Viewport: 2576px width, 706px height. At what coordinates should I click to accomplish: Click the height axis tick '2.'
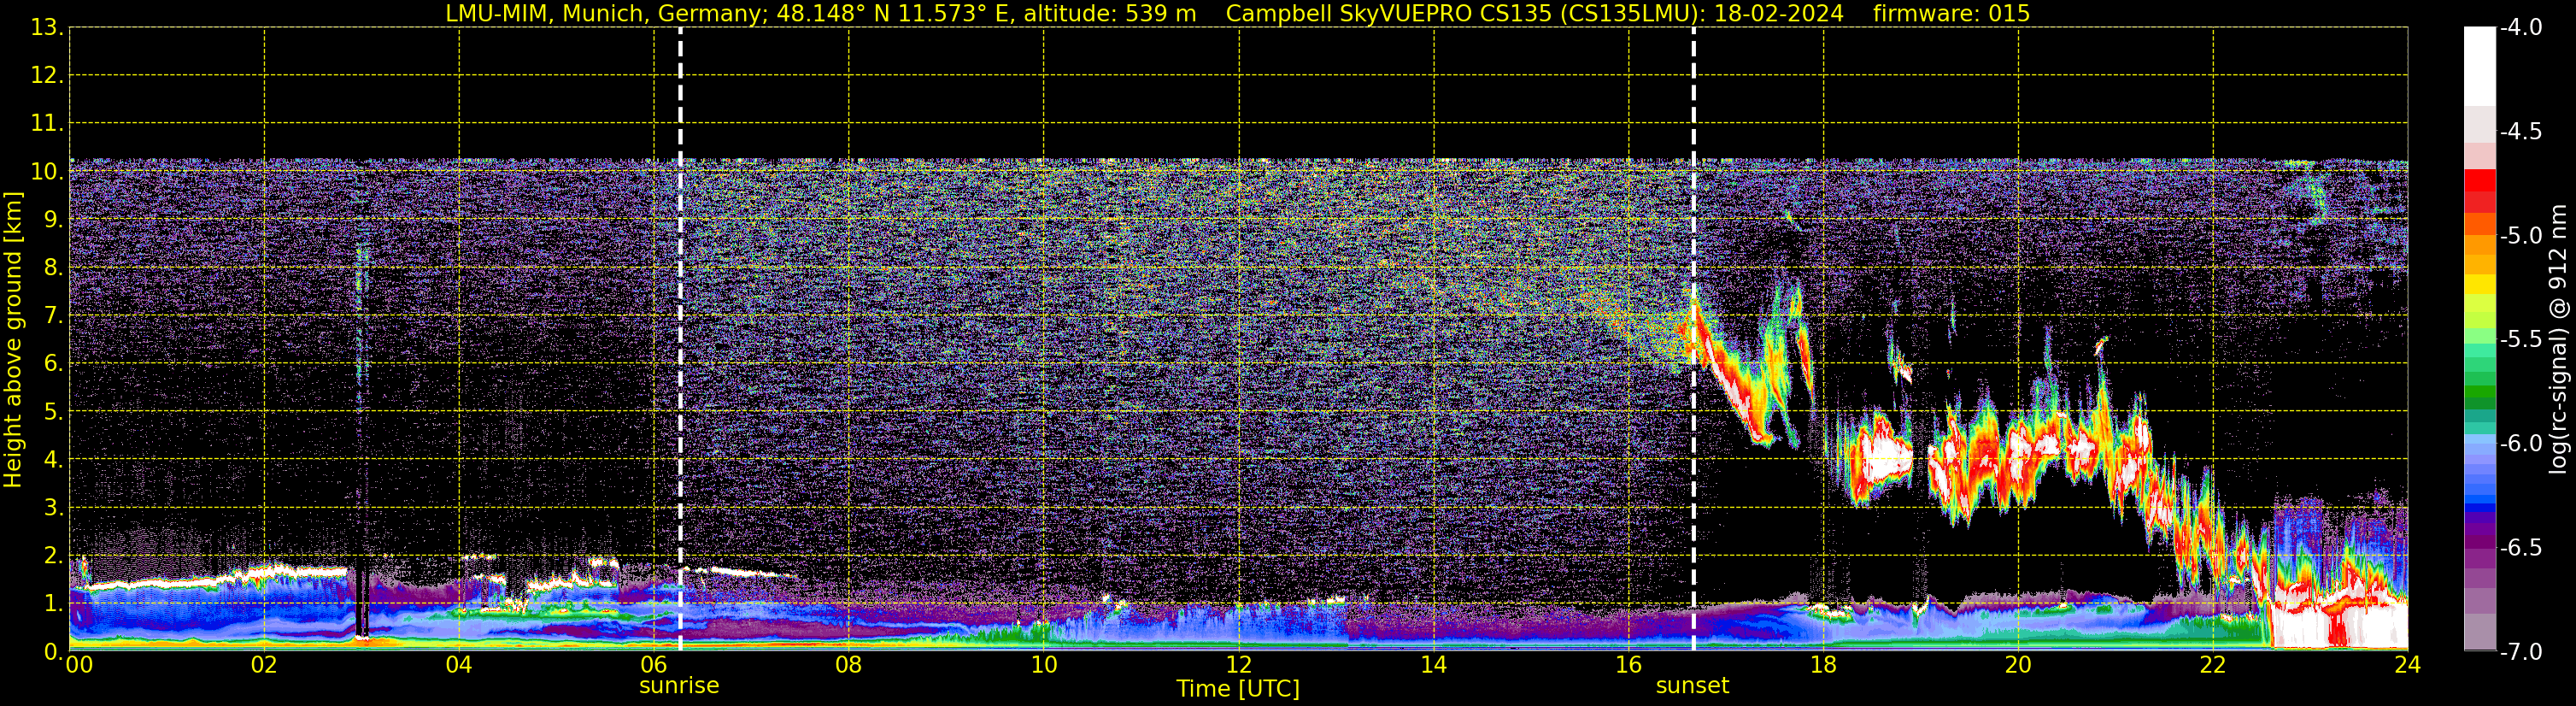pyautogui.click(x=52, y=556)
